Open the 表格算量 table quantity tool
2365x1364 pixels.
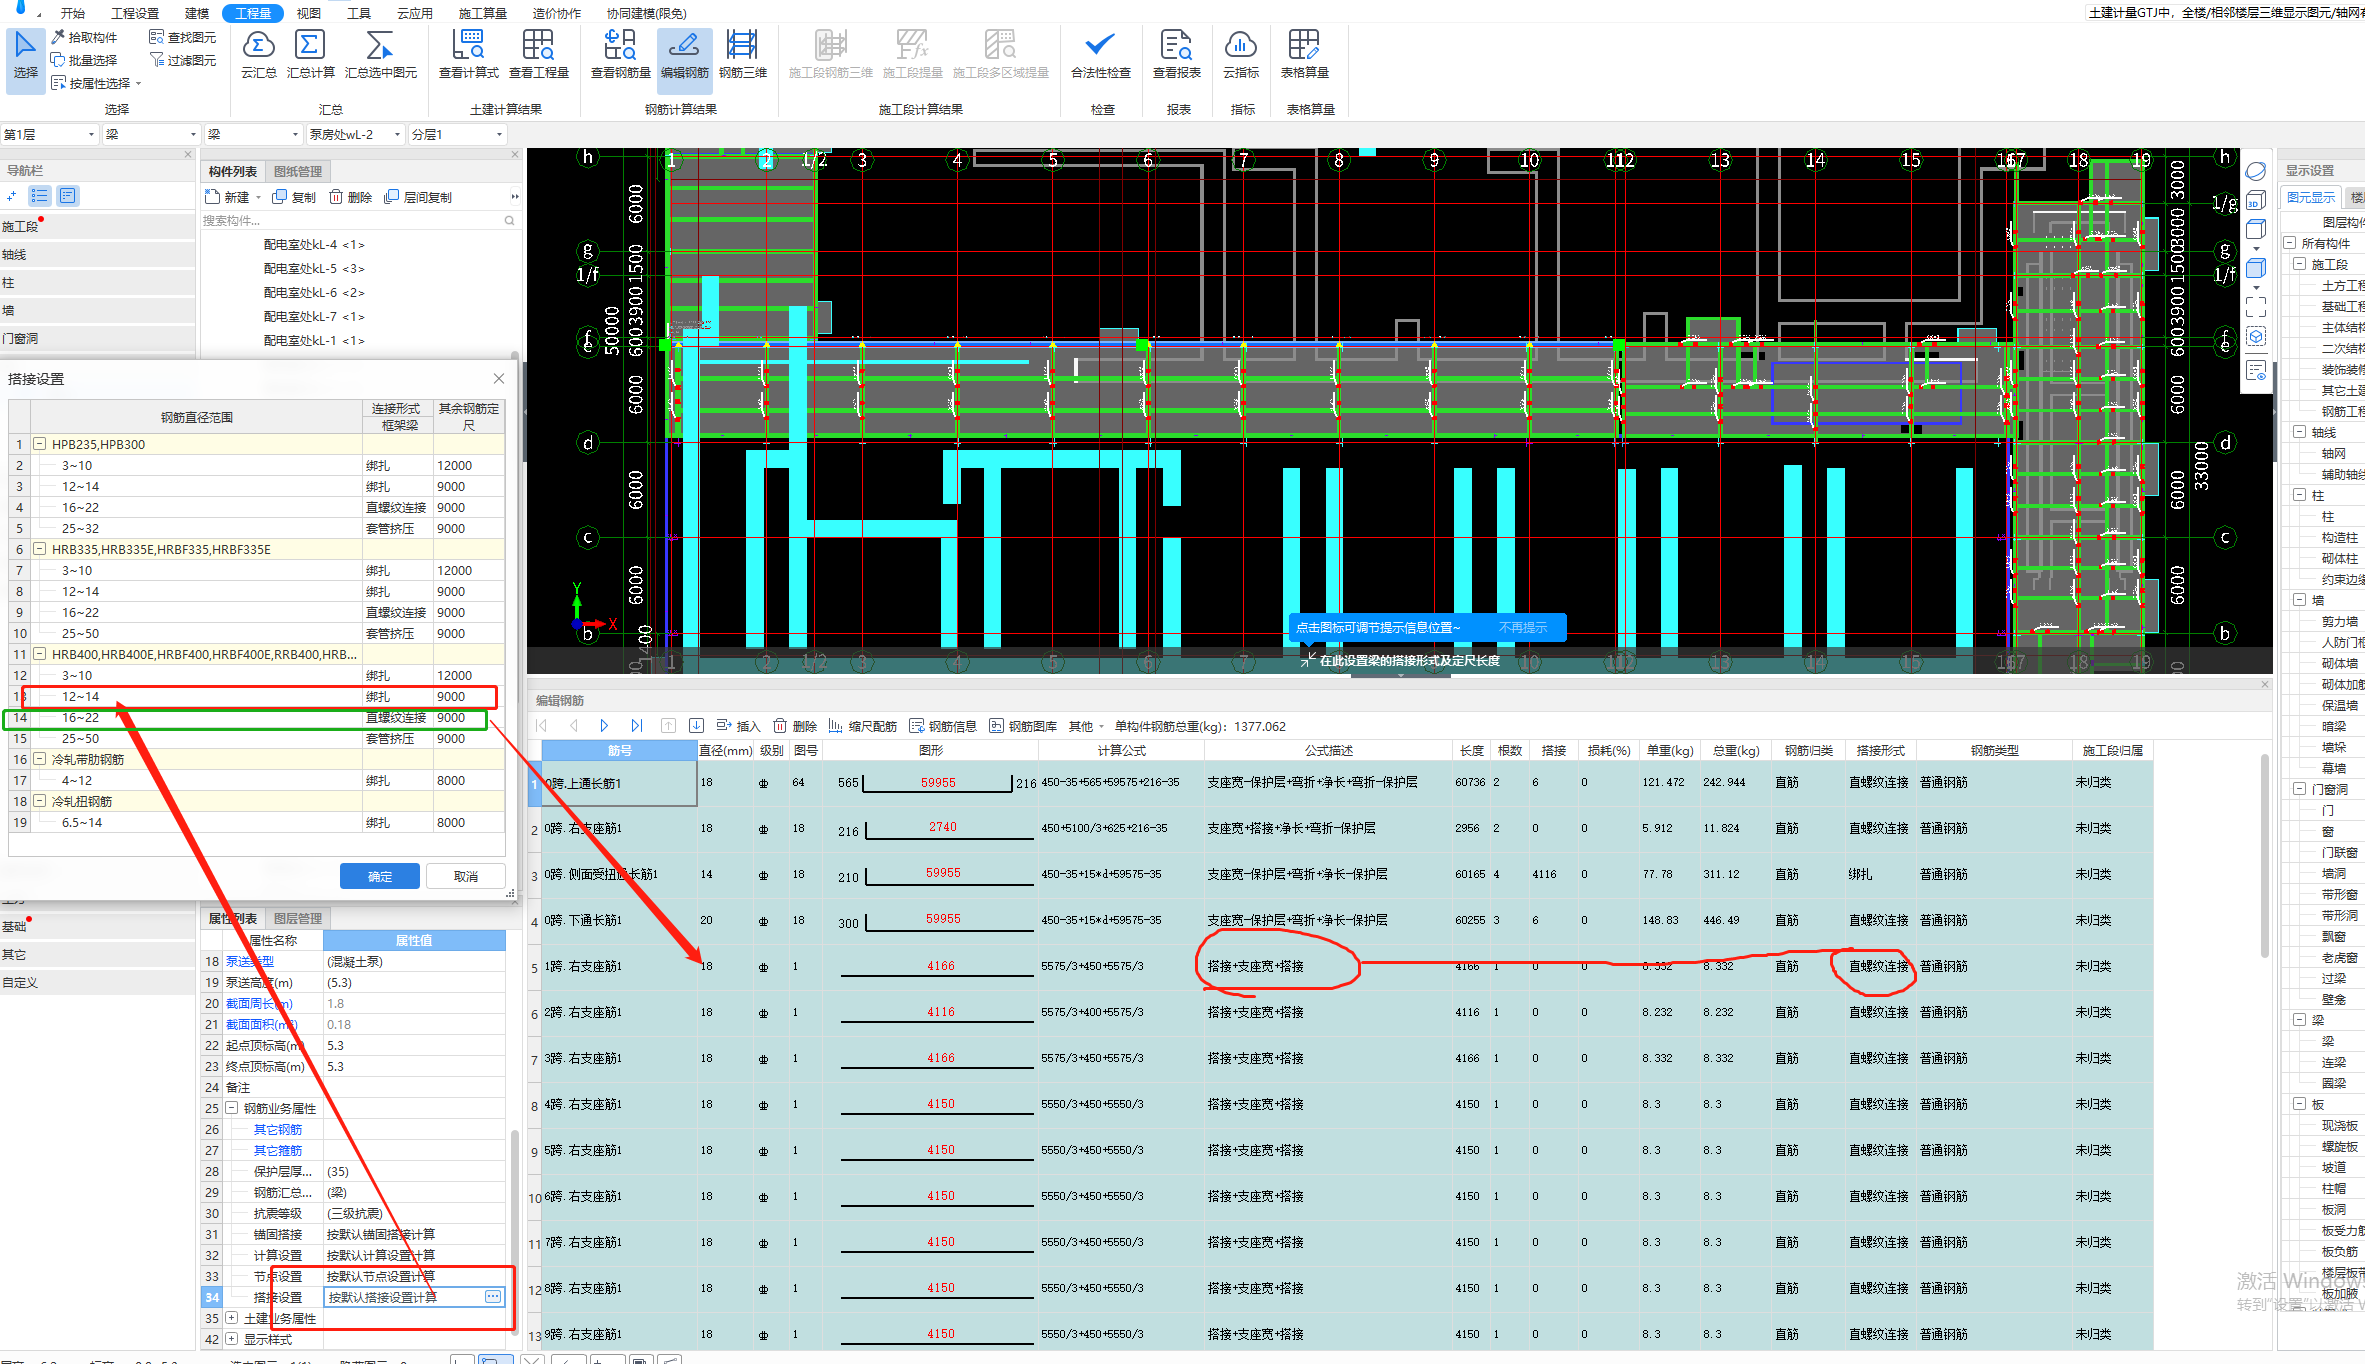coord(1304,55)
